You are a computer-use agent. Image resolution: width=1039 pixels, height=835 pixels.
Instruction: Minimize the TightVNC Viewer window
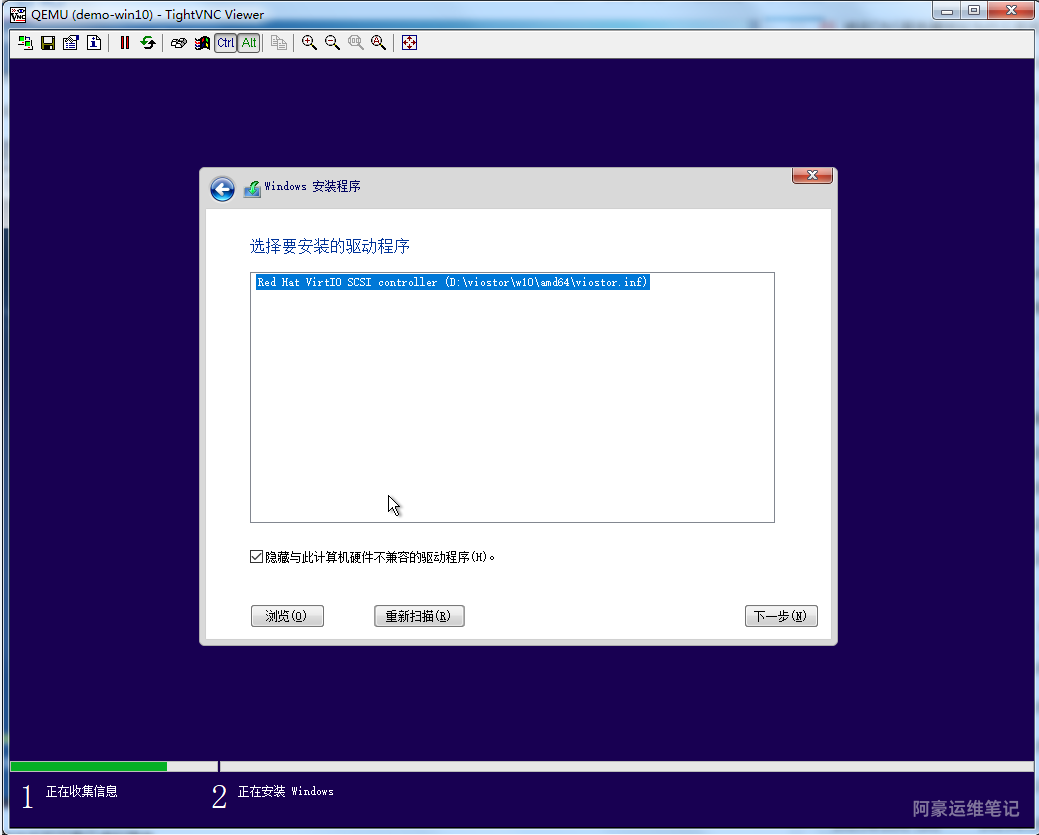click(947, 11)
